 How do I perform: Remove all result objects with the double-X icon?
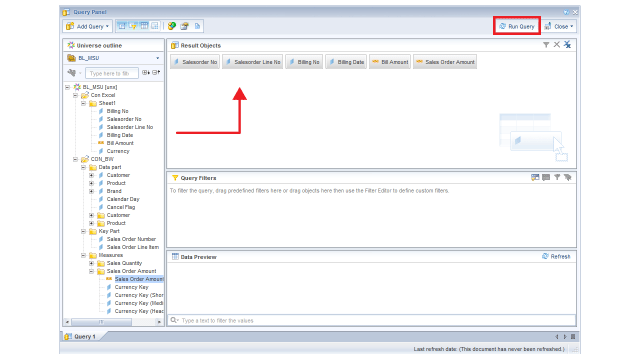pyautogui.click(x=567, y=45)
